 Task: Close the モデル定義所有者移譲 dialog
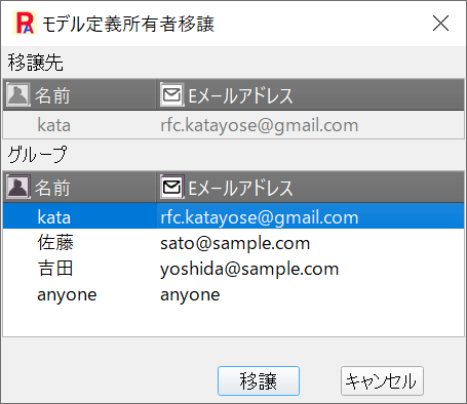441,23
